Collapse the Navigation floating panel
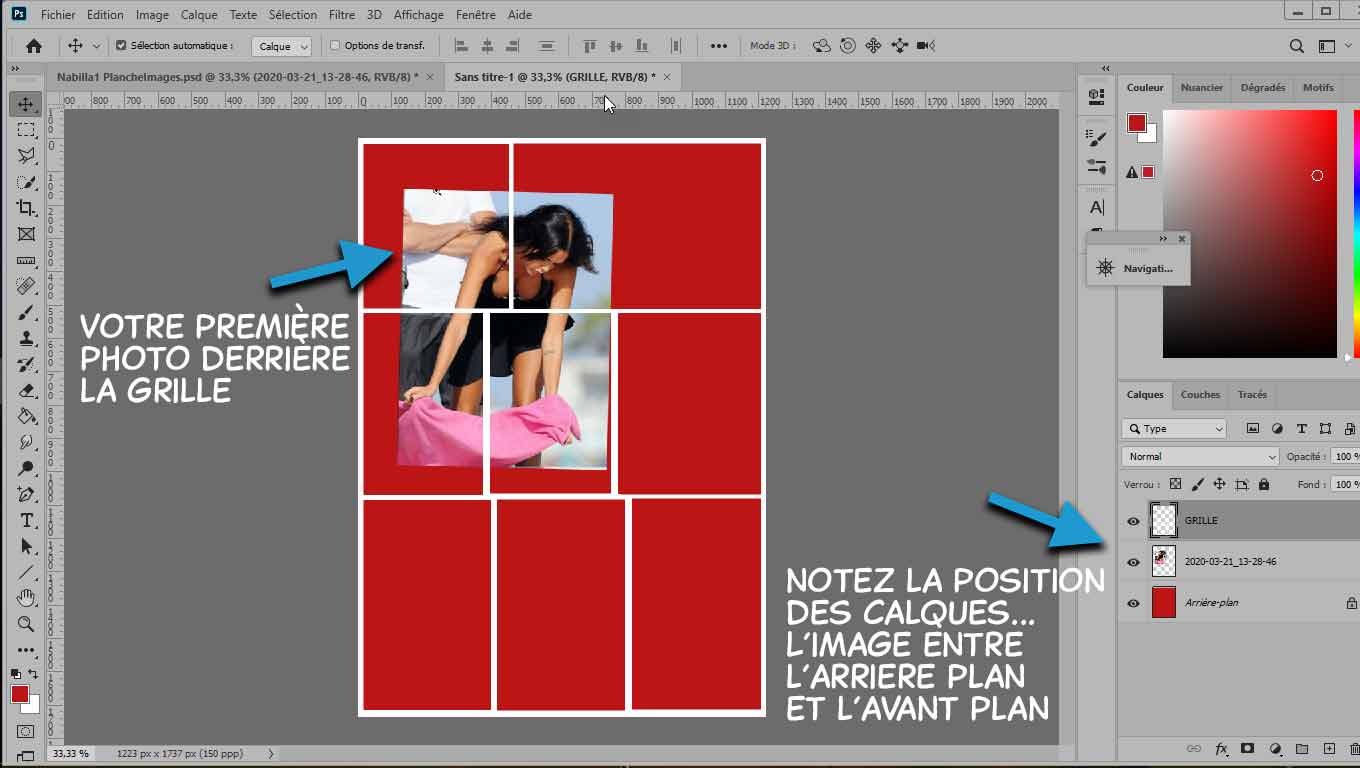This screenshot has height=768, width=1360. 1163,239
